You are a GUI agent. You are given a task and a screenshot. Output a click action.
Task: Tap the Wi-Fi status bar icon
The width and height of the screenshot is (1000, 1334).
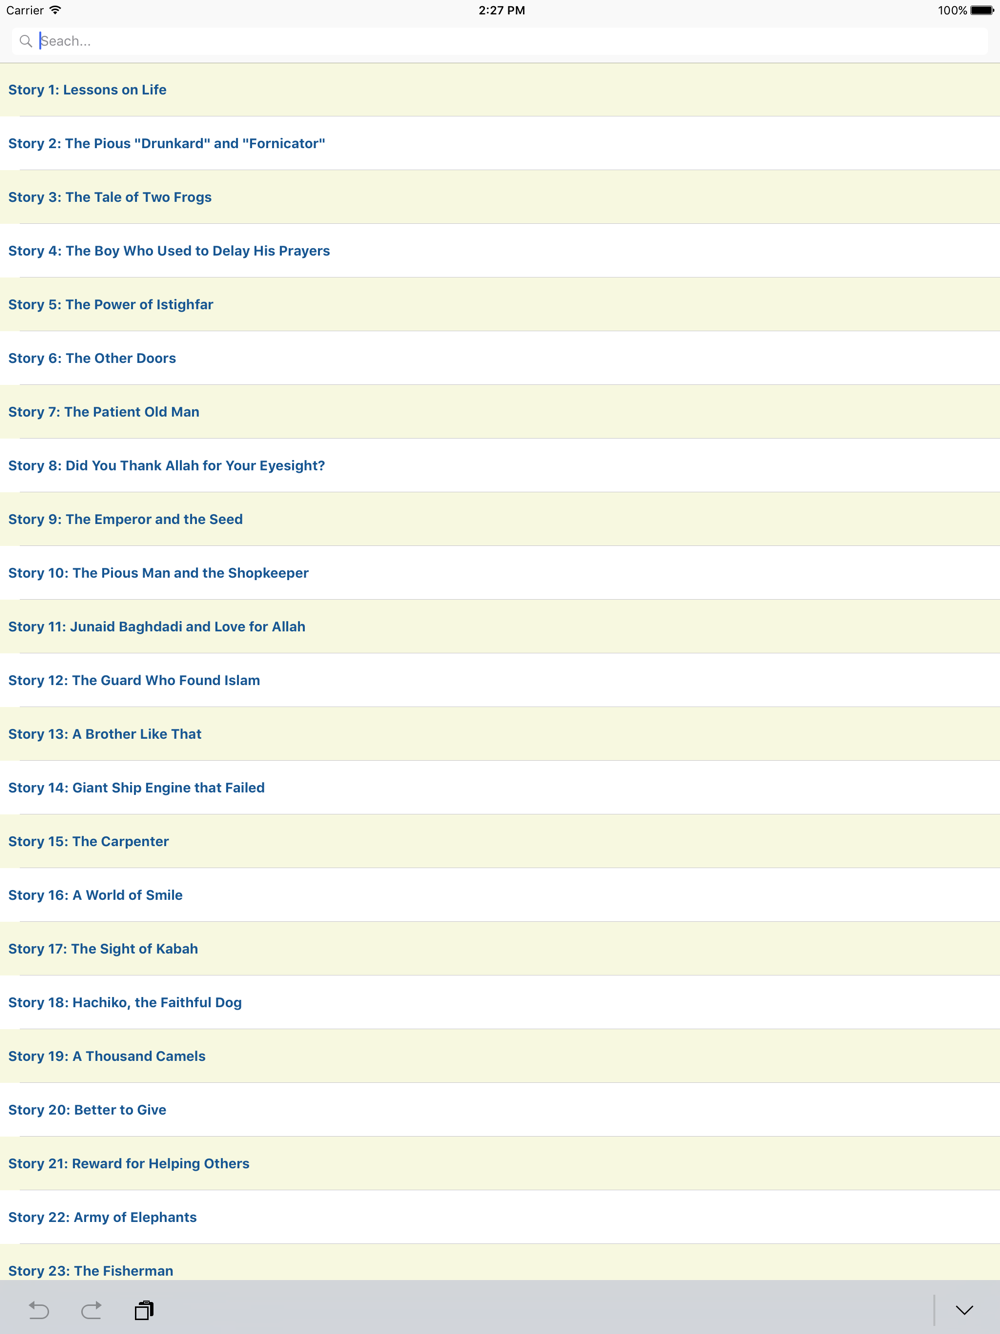55,10
